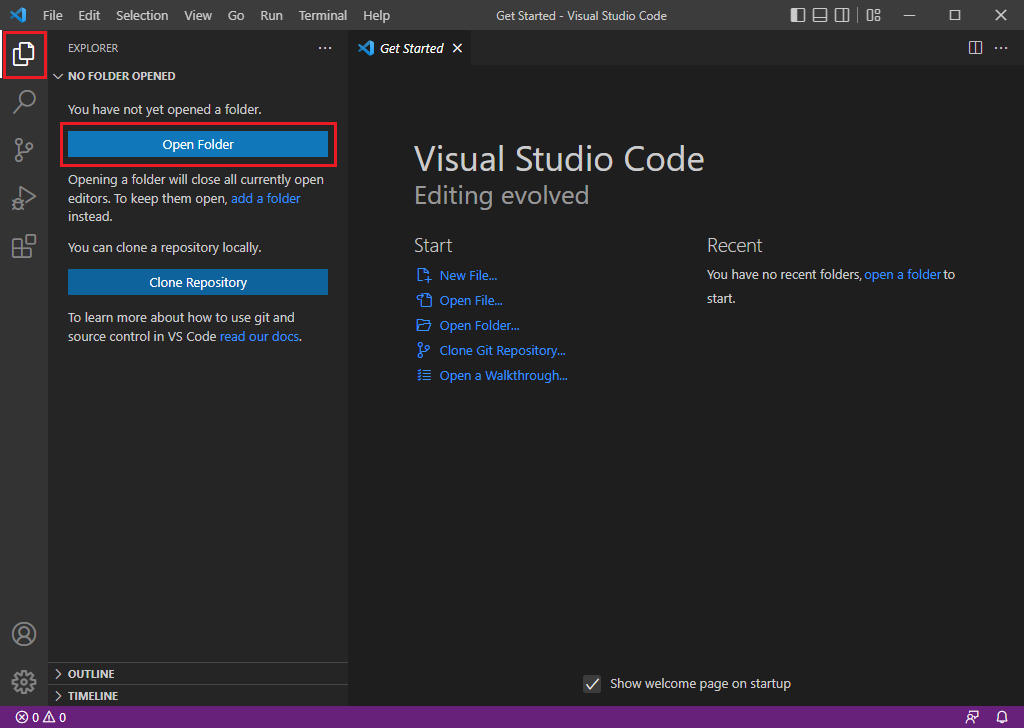
Task: Toggle the bottom panel layout icon
Action: click(820, 15)
